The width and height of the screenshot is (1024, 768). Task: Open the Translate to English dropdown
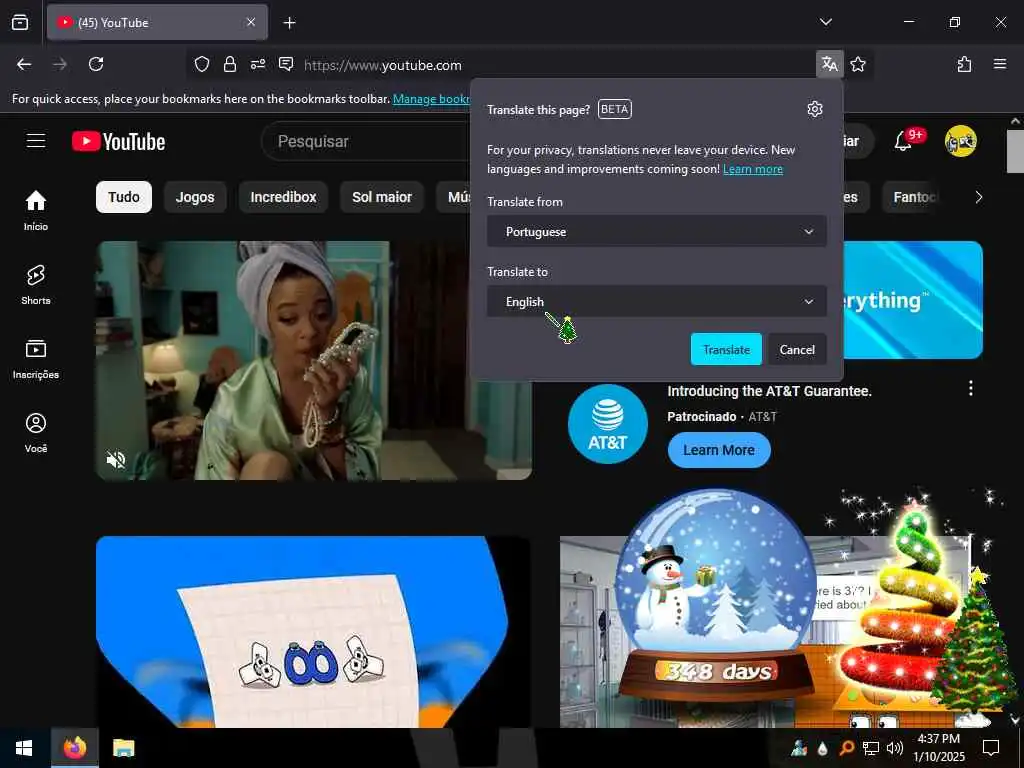[x=656, y=302]
